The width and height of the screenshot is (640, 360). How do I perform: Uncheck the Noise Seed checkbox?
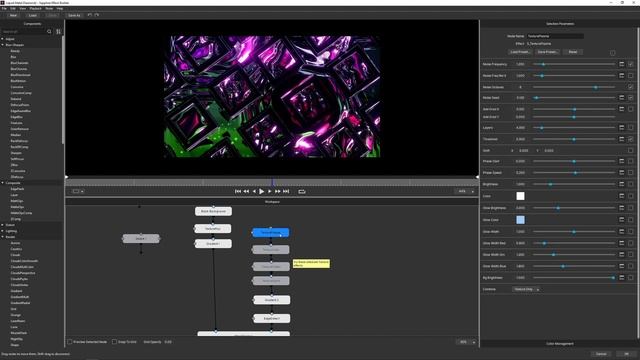(631, 98)
